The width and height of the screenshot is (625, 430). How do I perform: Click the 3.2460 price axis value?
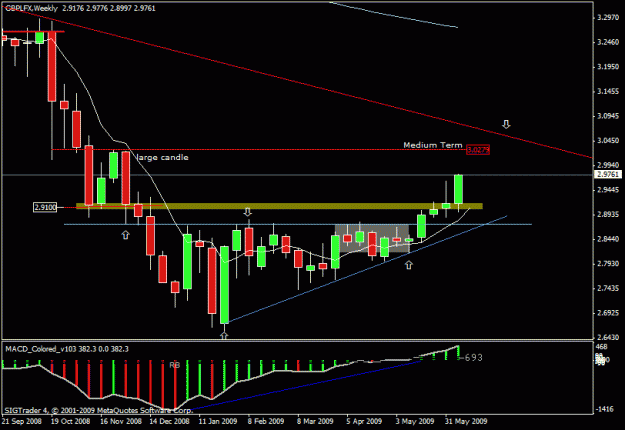point(608,42)
